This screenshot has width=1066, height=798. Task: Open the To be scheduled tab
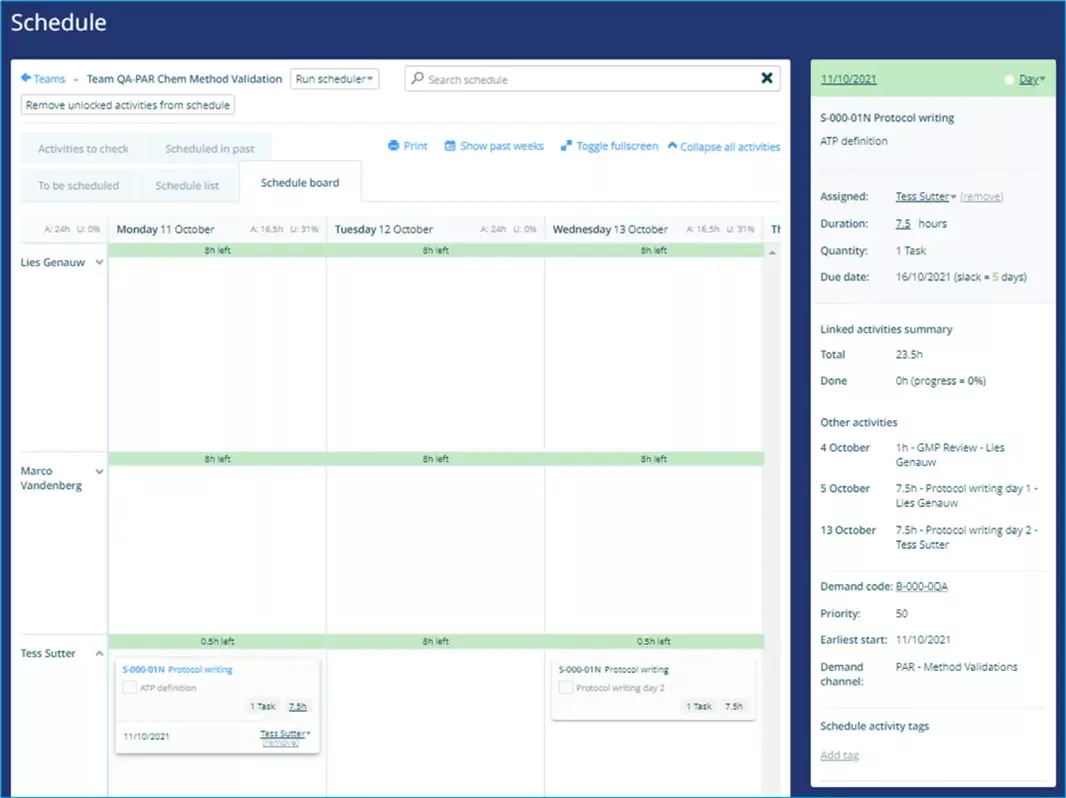point(78,186)
